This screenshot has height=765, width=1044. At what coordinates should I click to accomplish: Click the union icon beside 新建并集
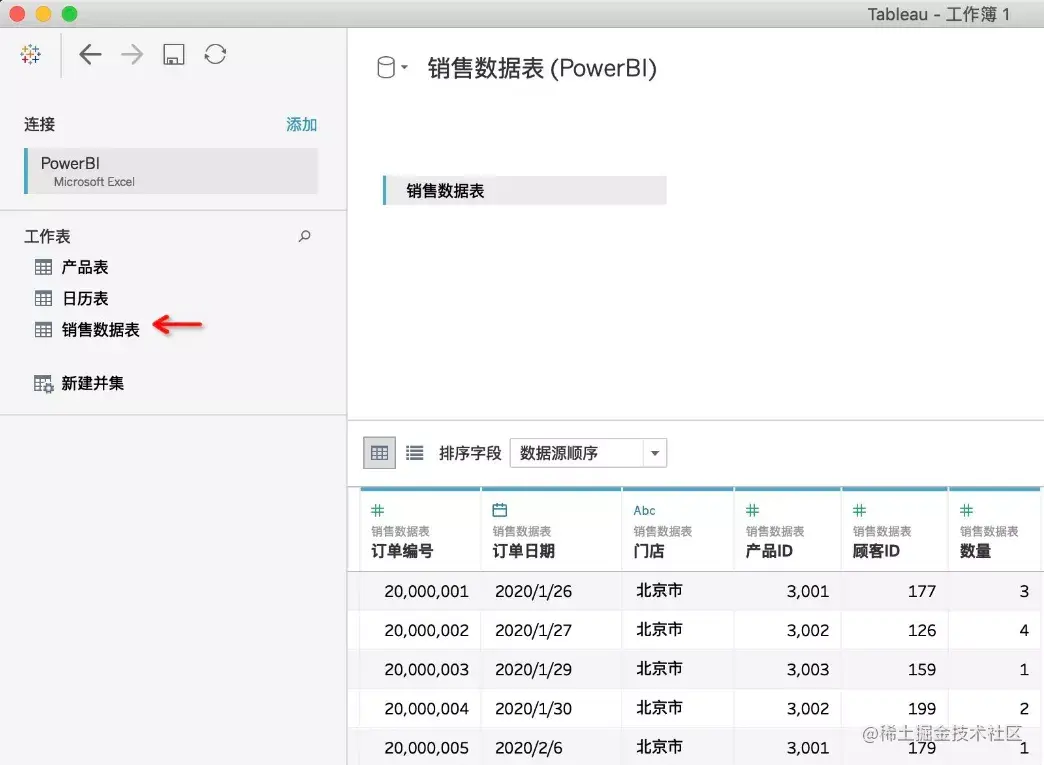pyautogui.click(x=44, y=384)
